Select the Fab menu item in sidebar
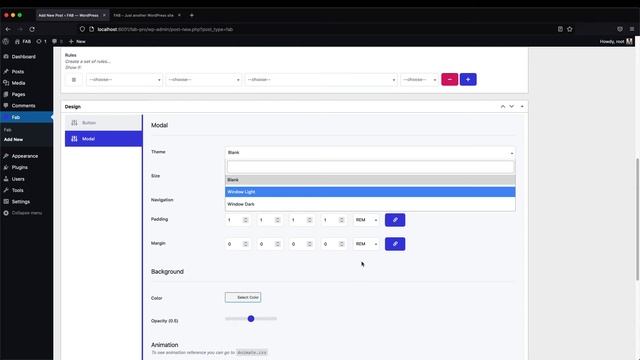Screen dimensions: 640x360 coord(26,117)
